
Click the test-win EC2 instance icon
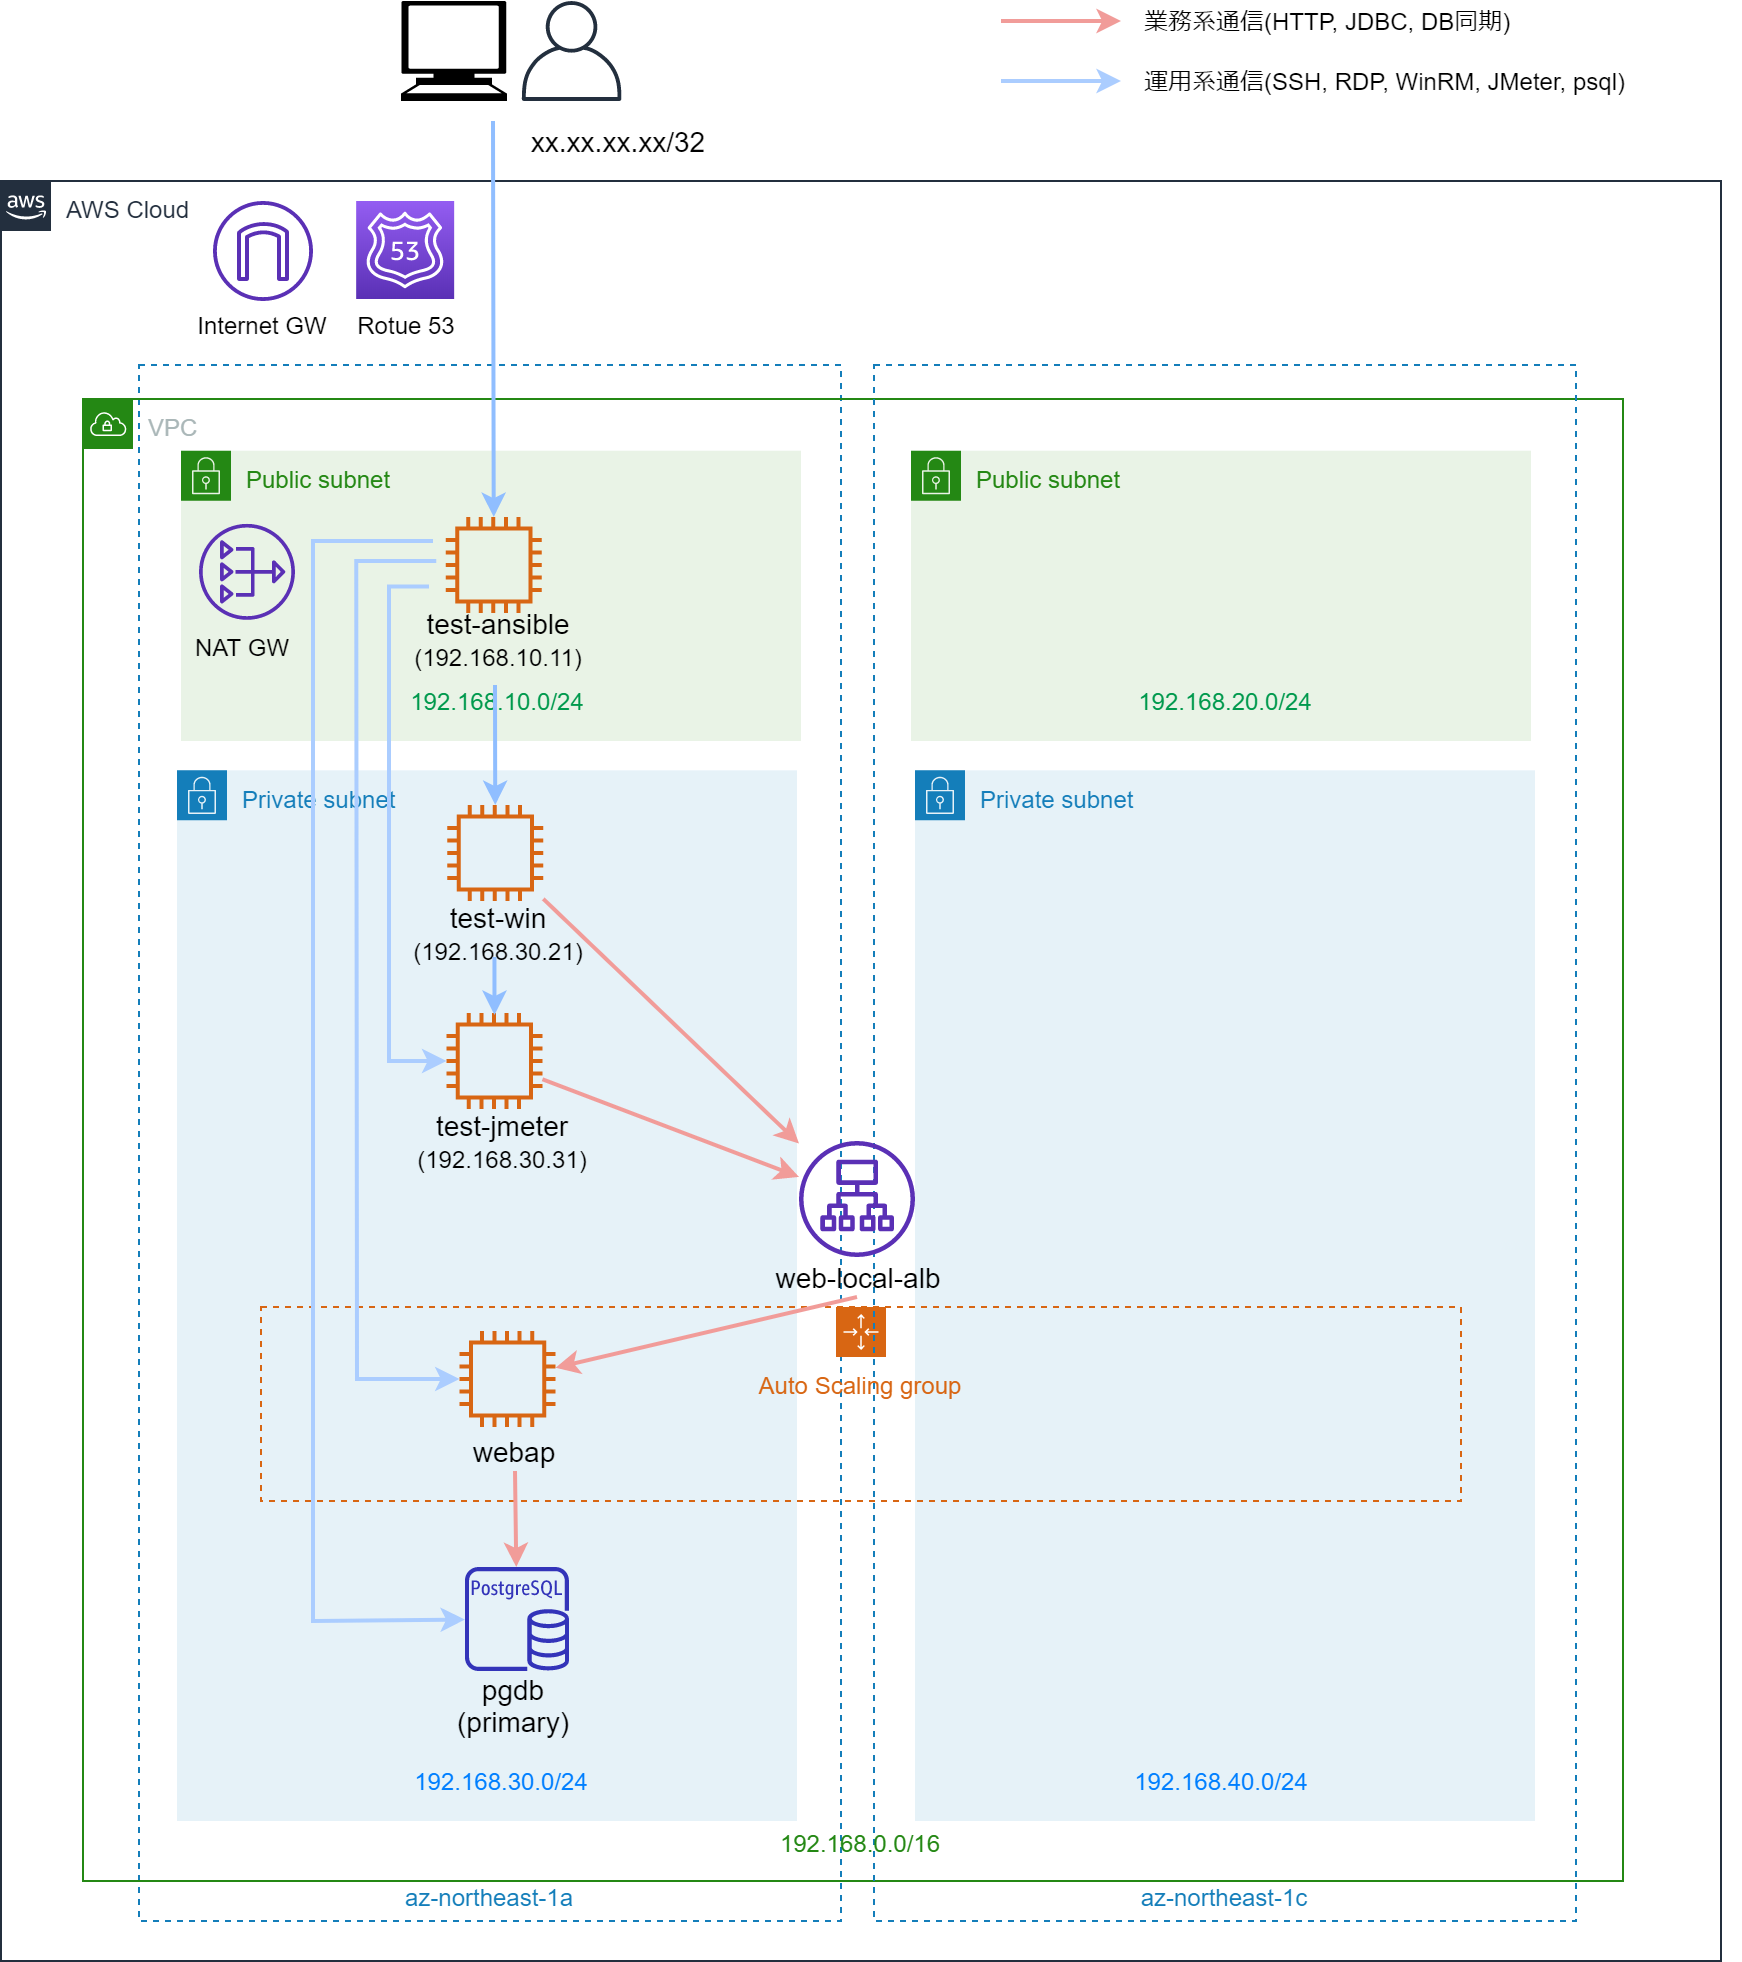[x=495, y=853]
